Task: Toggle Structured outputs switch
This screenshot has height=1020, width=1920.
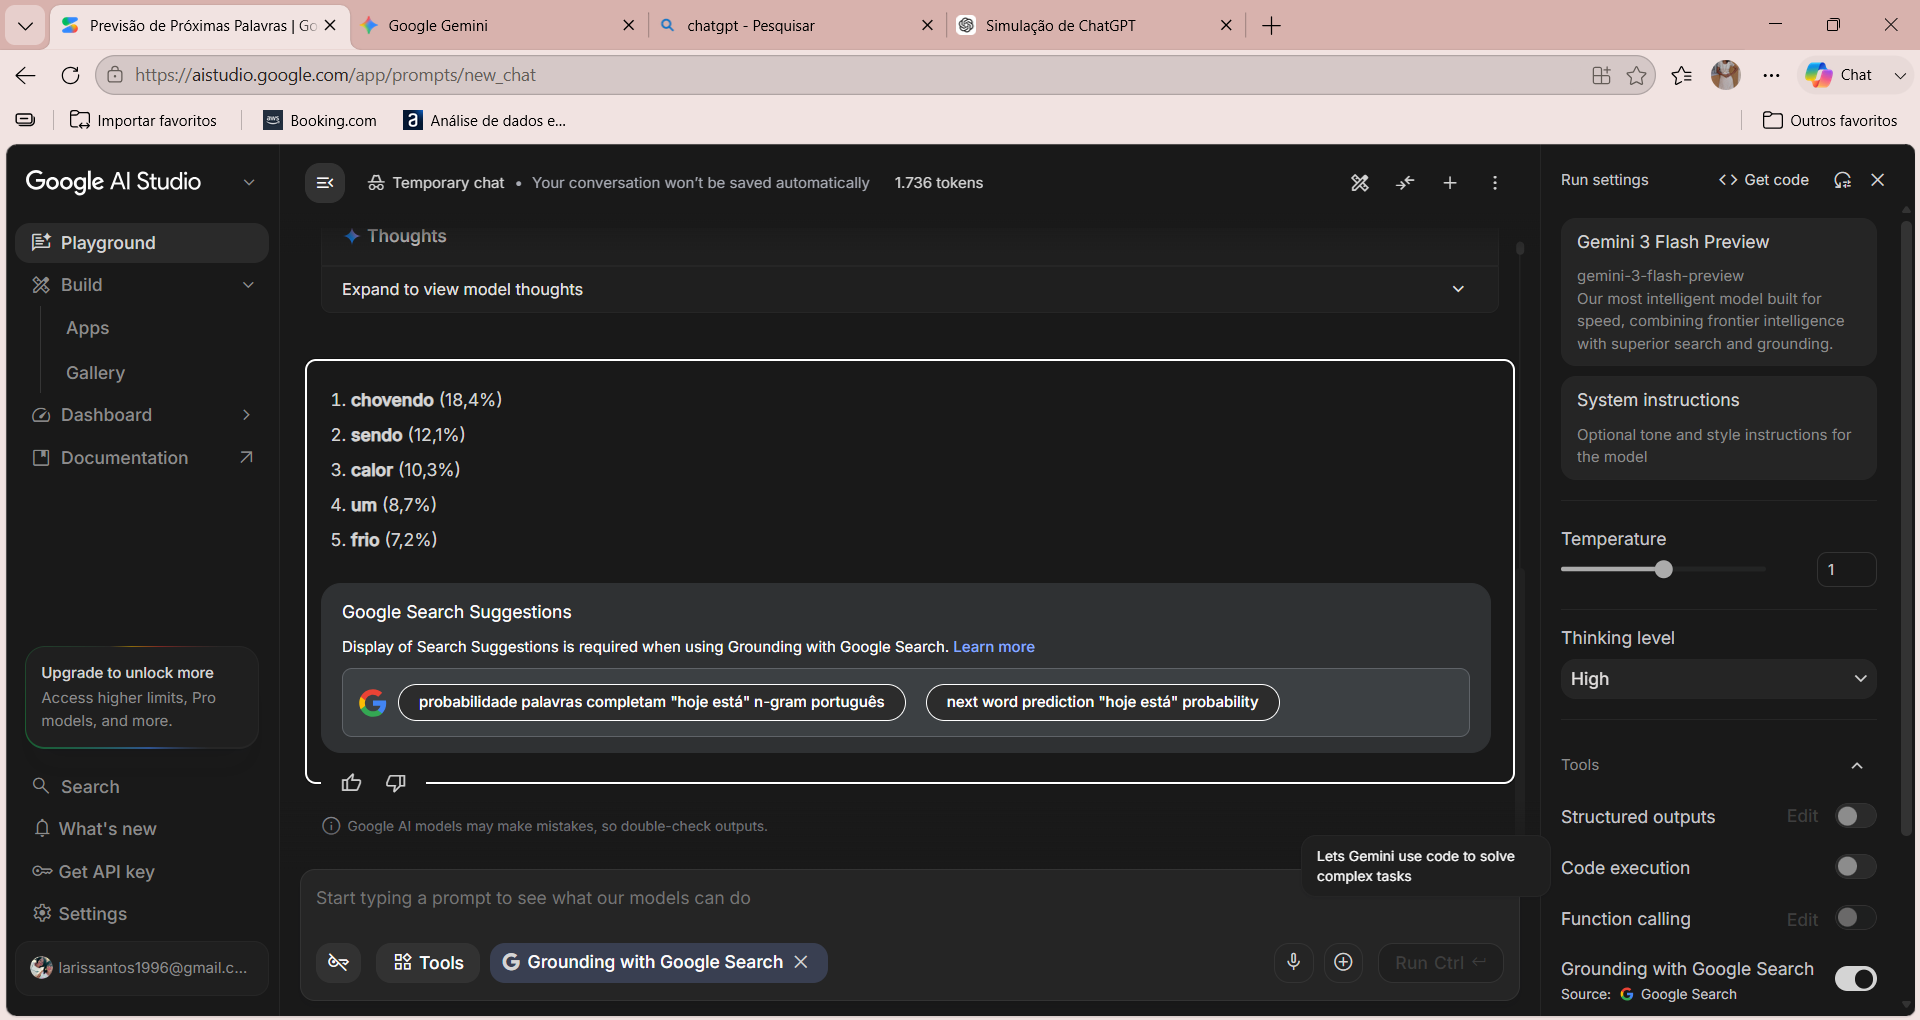Action: click(x=1855, y=816)
